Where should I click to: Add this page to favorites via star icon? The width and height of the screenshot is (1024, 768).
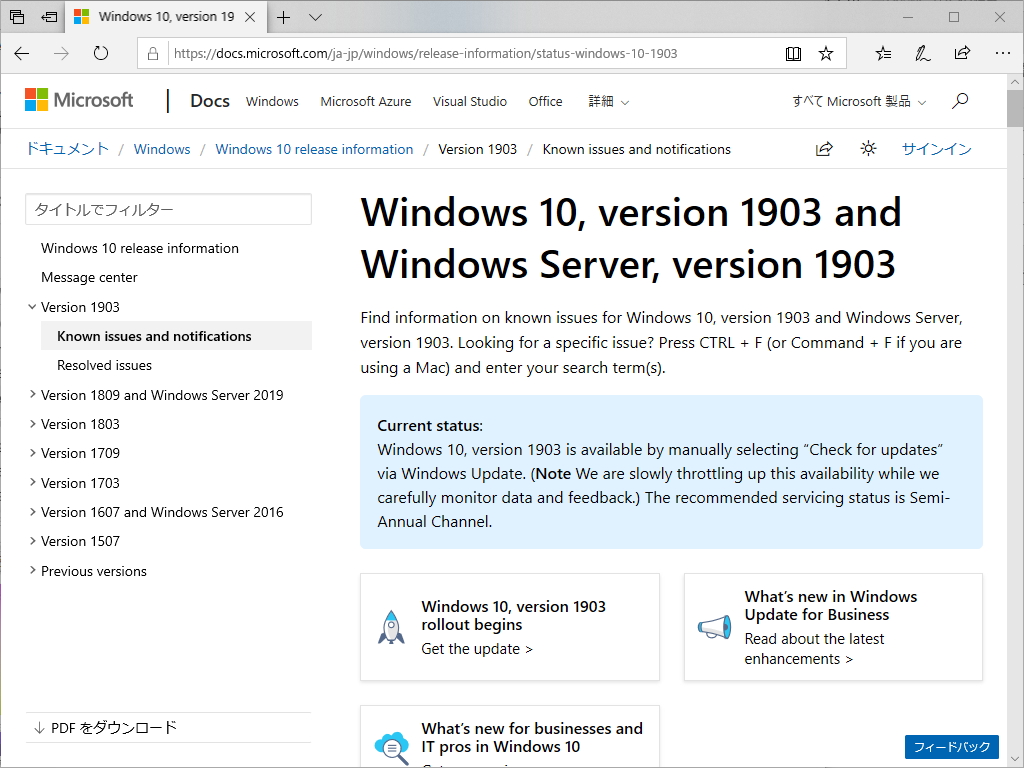click(x=827, y=53)
